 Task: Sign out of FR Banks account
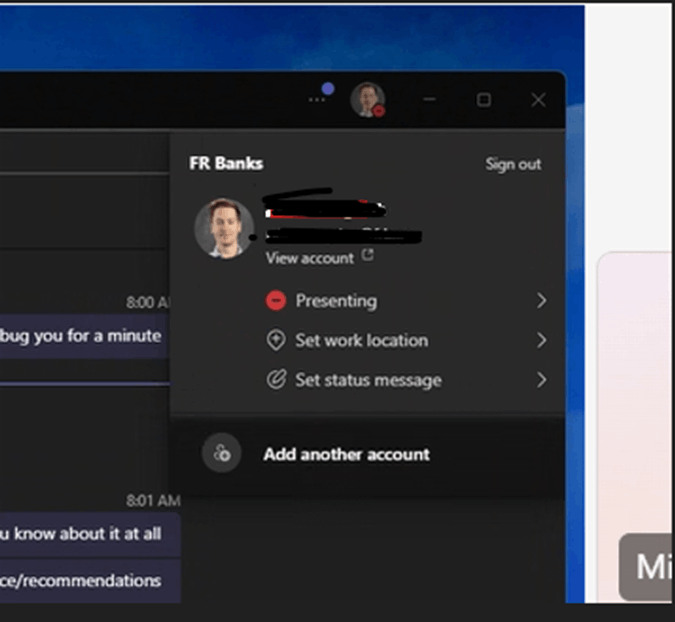[x=513, y=164]
